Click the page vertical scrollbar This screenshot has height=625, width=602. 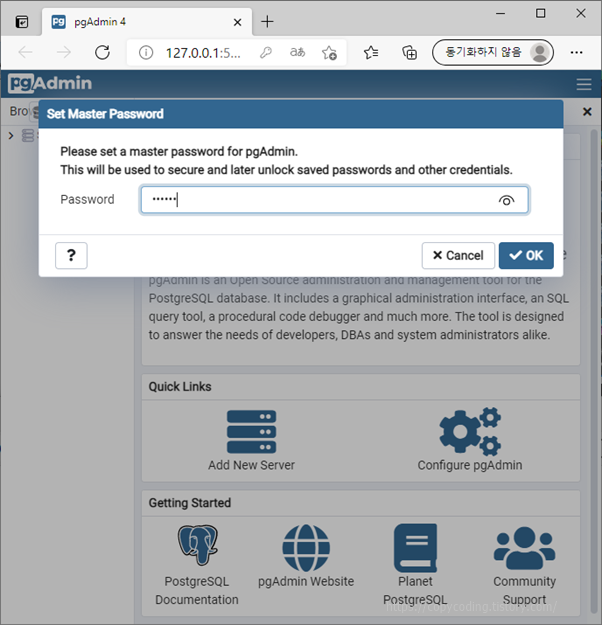[594, 371]
